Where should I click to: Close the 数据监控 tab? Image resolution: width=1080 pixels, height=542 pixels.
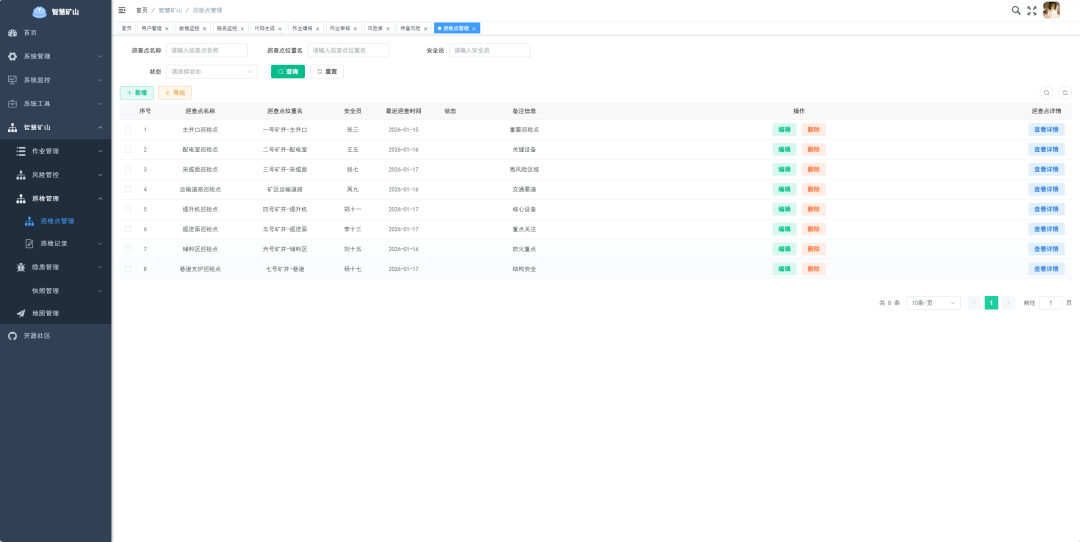(x=205, y=29)
